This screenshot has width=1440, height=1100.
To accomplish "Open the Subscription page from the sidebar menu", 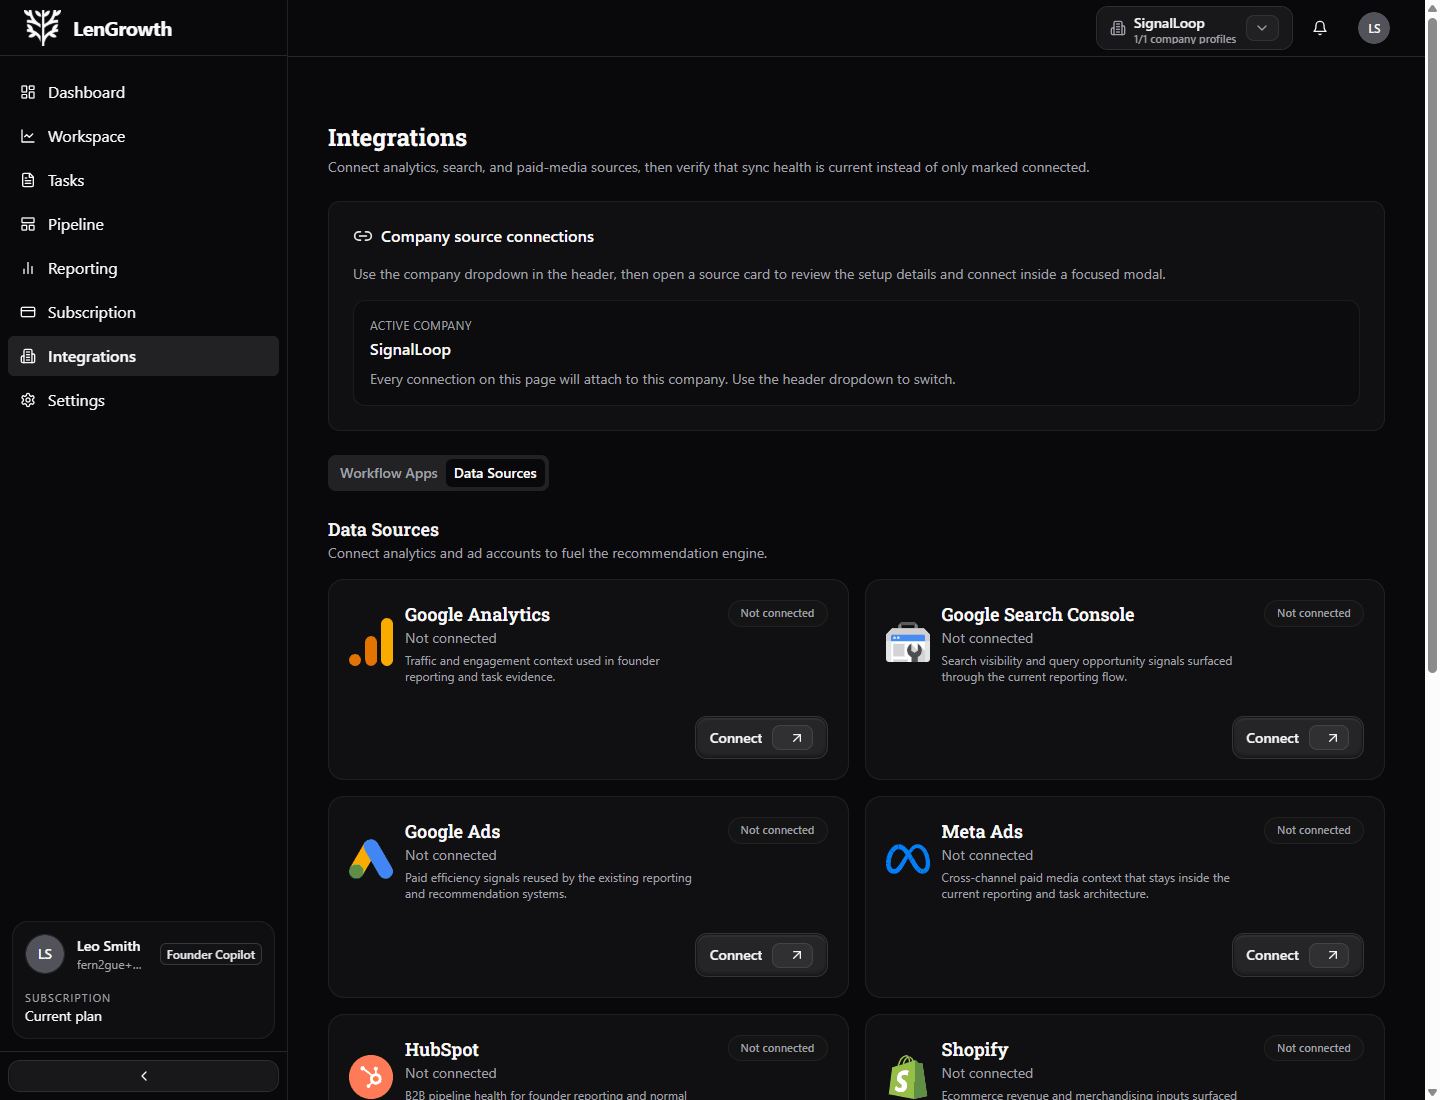I will point(143,312).
